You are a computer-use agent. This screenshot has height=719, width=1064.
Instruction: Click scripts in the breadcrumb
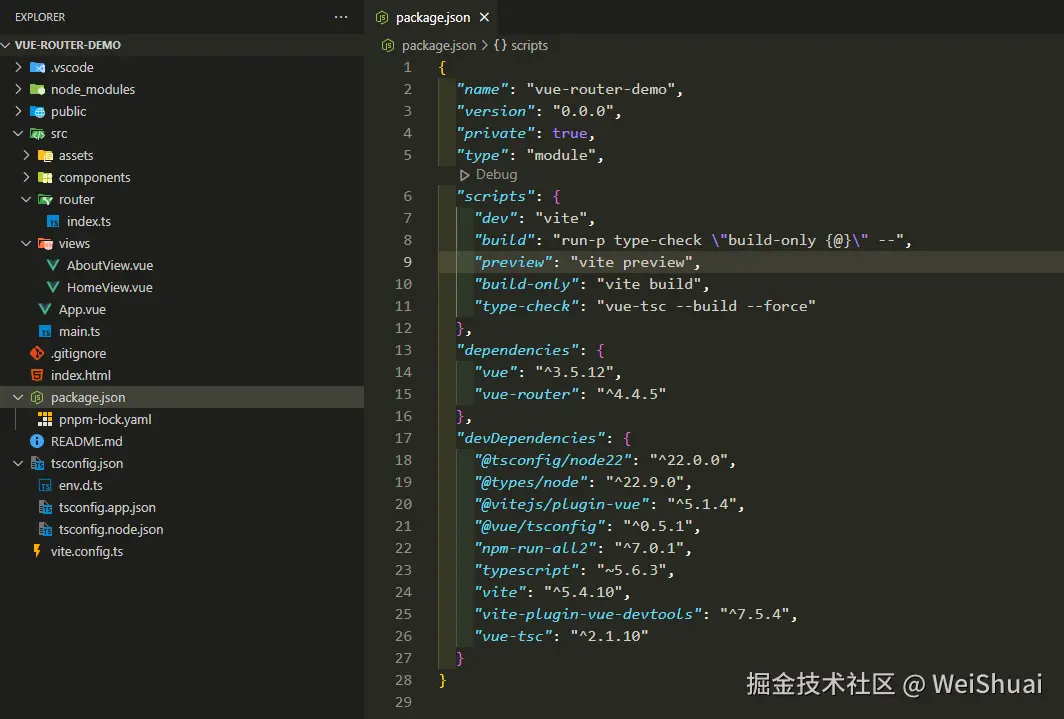click(529, 45)
